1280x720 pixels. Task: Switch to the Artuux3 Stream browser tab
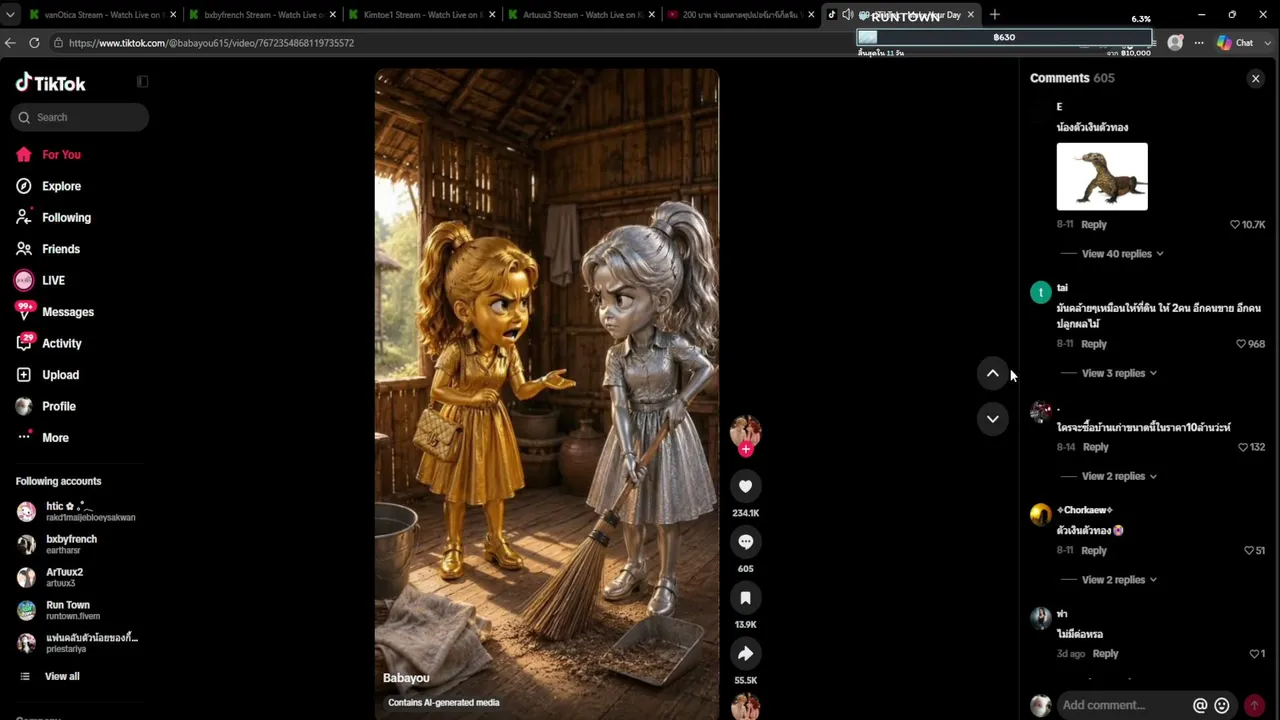pyautogui.click(x=582, y=15)
